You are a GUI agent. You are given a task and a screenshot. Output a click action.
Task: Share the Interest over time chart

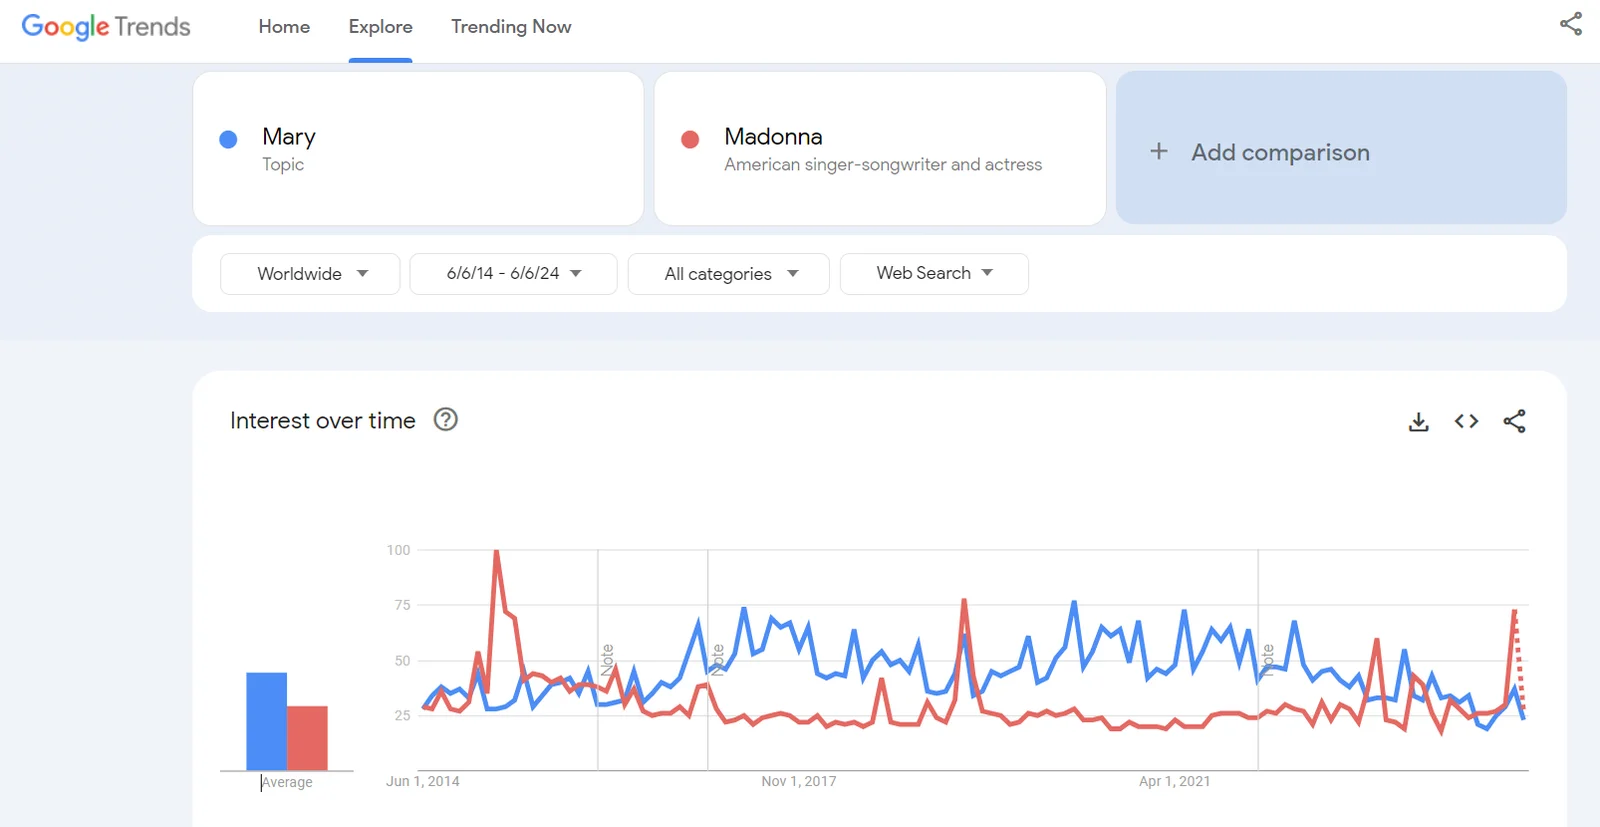tap(1514, 422)
